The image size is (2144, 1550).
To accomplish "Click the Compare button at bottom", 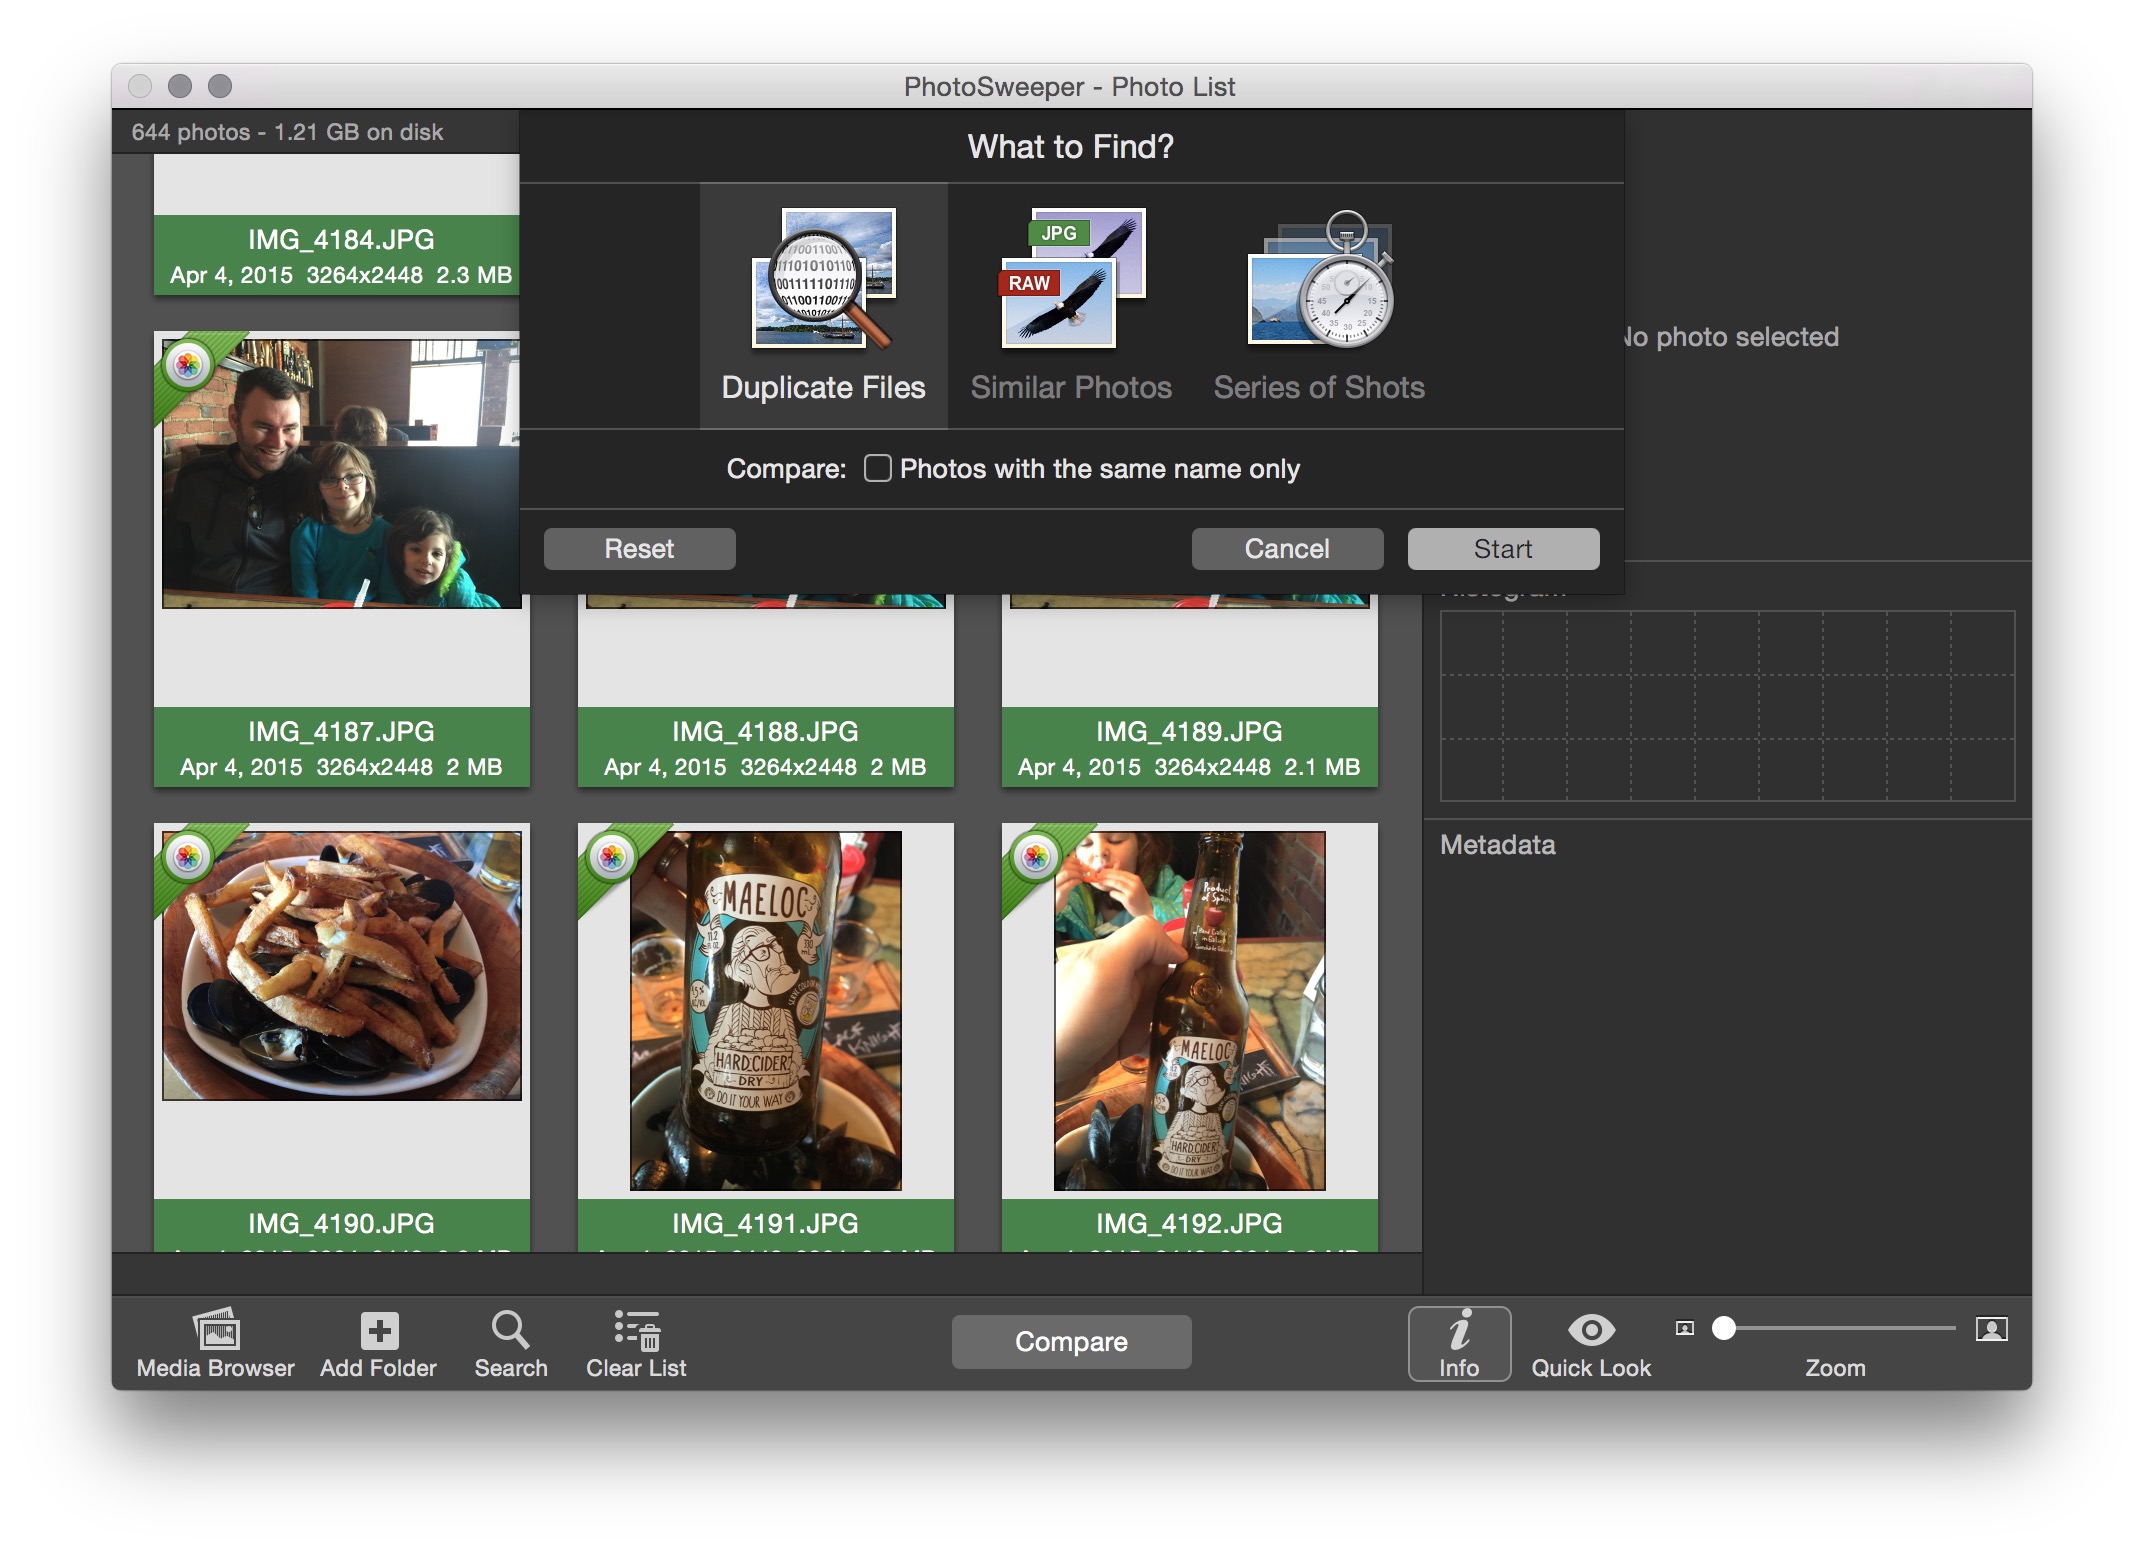I will click(x=1070, y=1342).
